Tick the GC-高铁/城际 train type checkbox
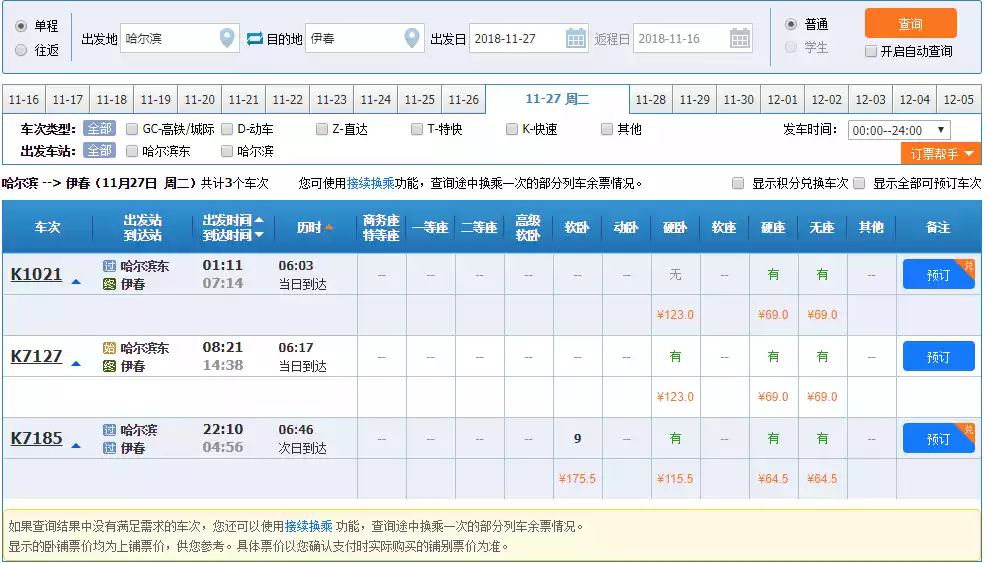985x563 pixels. pyautogui.click(x=132, y=129)
